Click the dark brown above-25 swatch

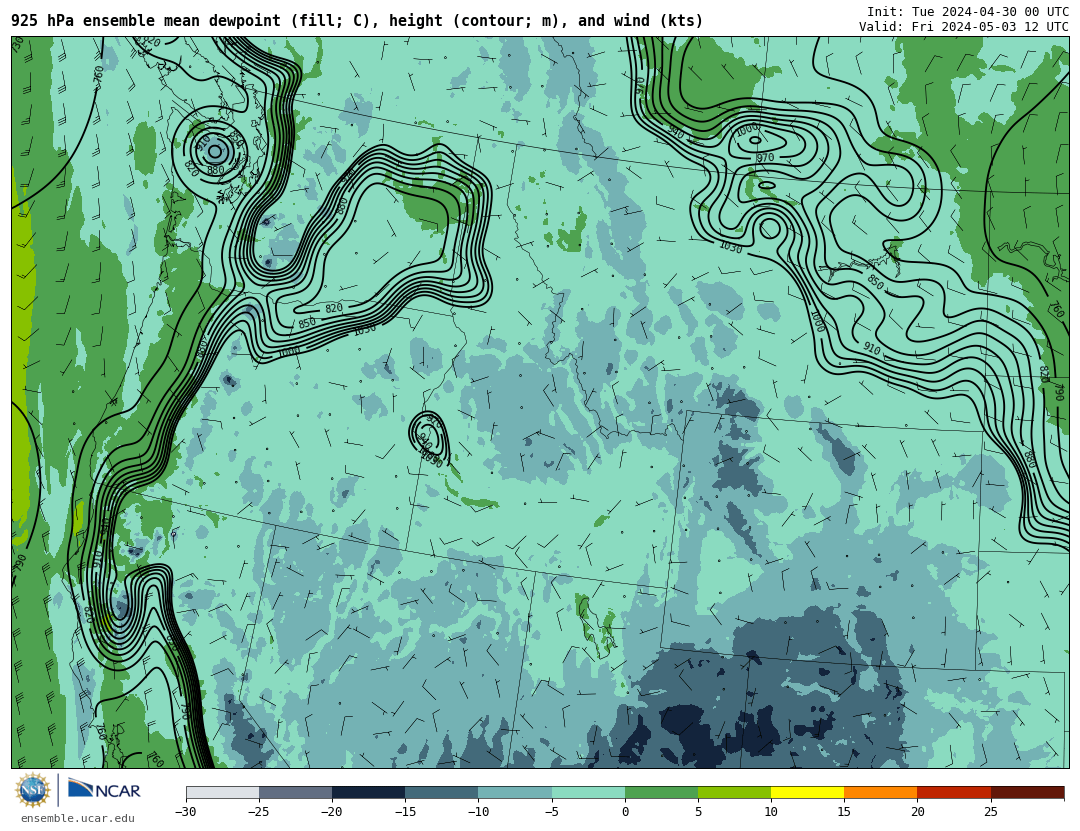[x=1028, y=792]
